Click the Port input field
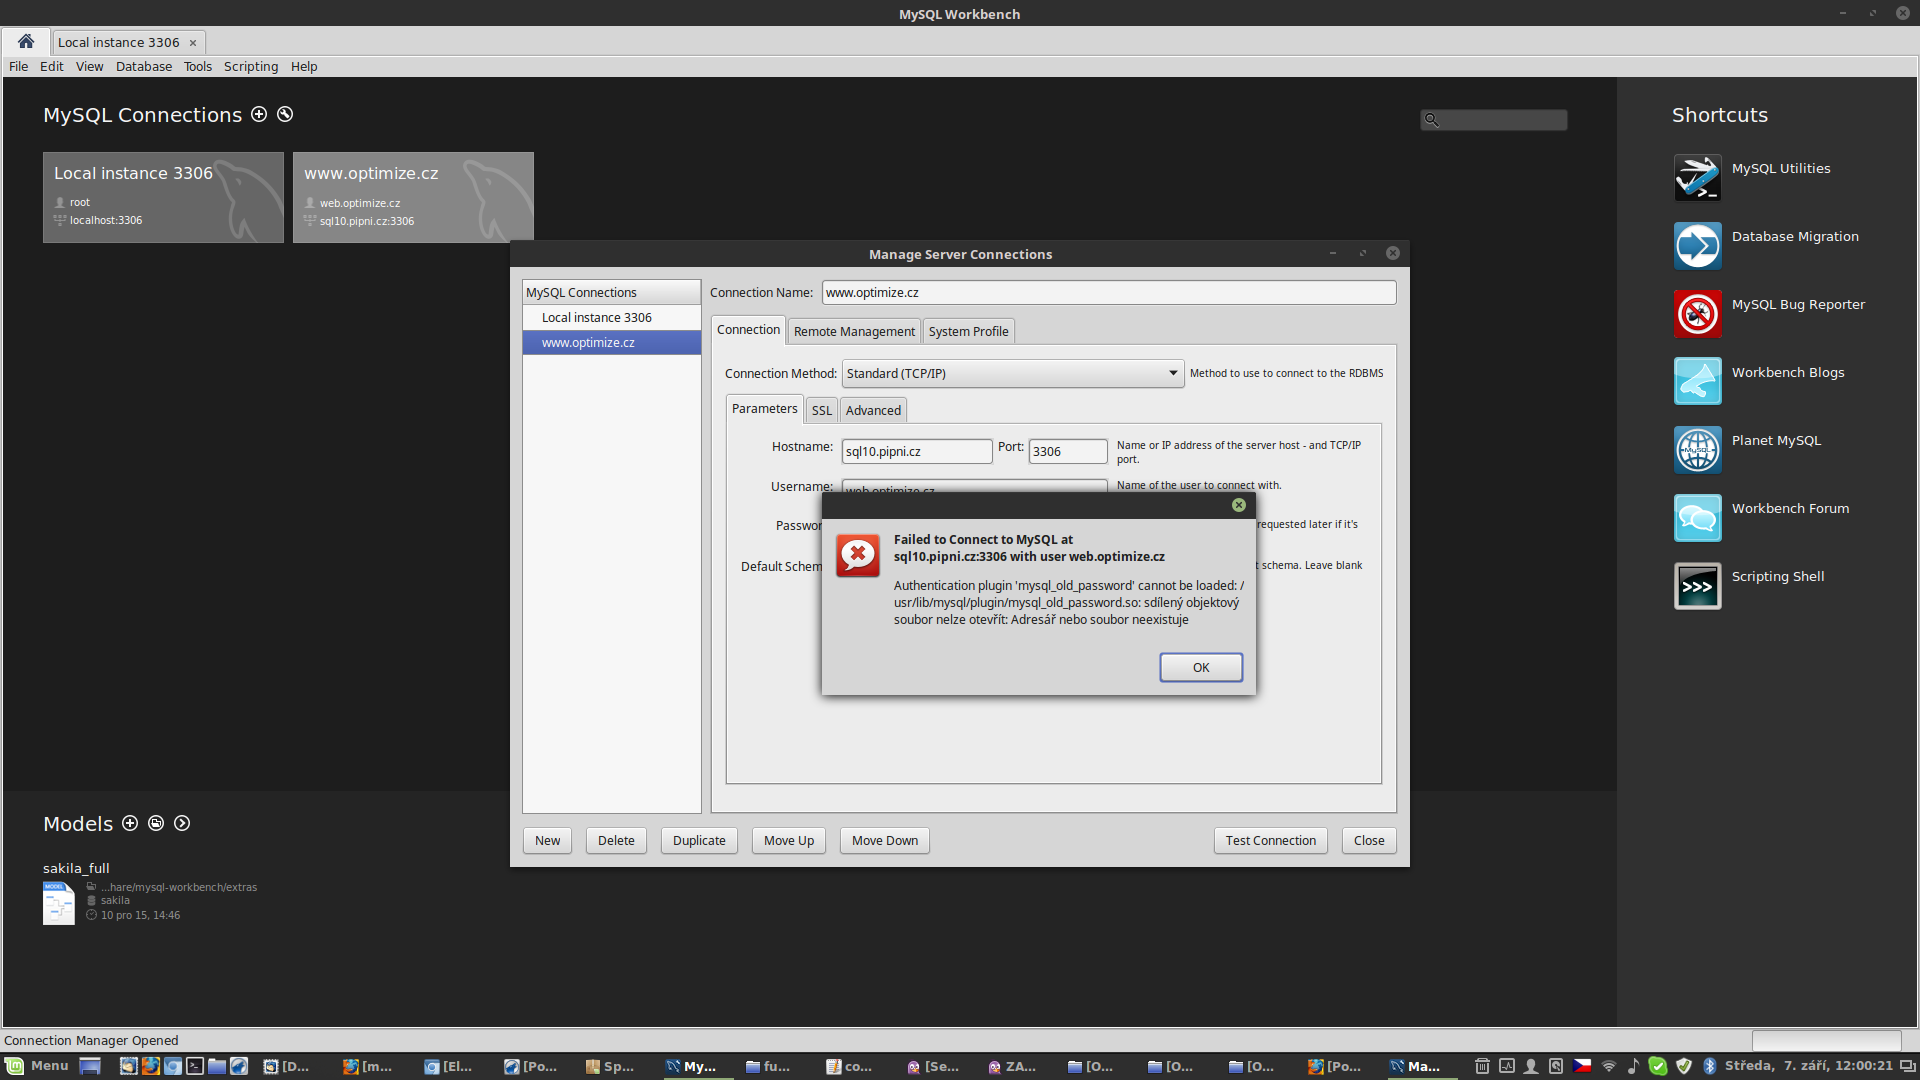The height and width of the screenshot is (1080, 1920). click(1068, 451)
